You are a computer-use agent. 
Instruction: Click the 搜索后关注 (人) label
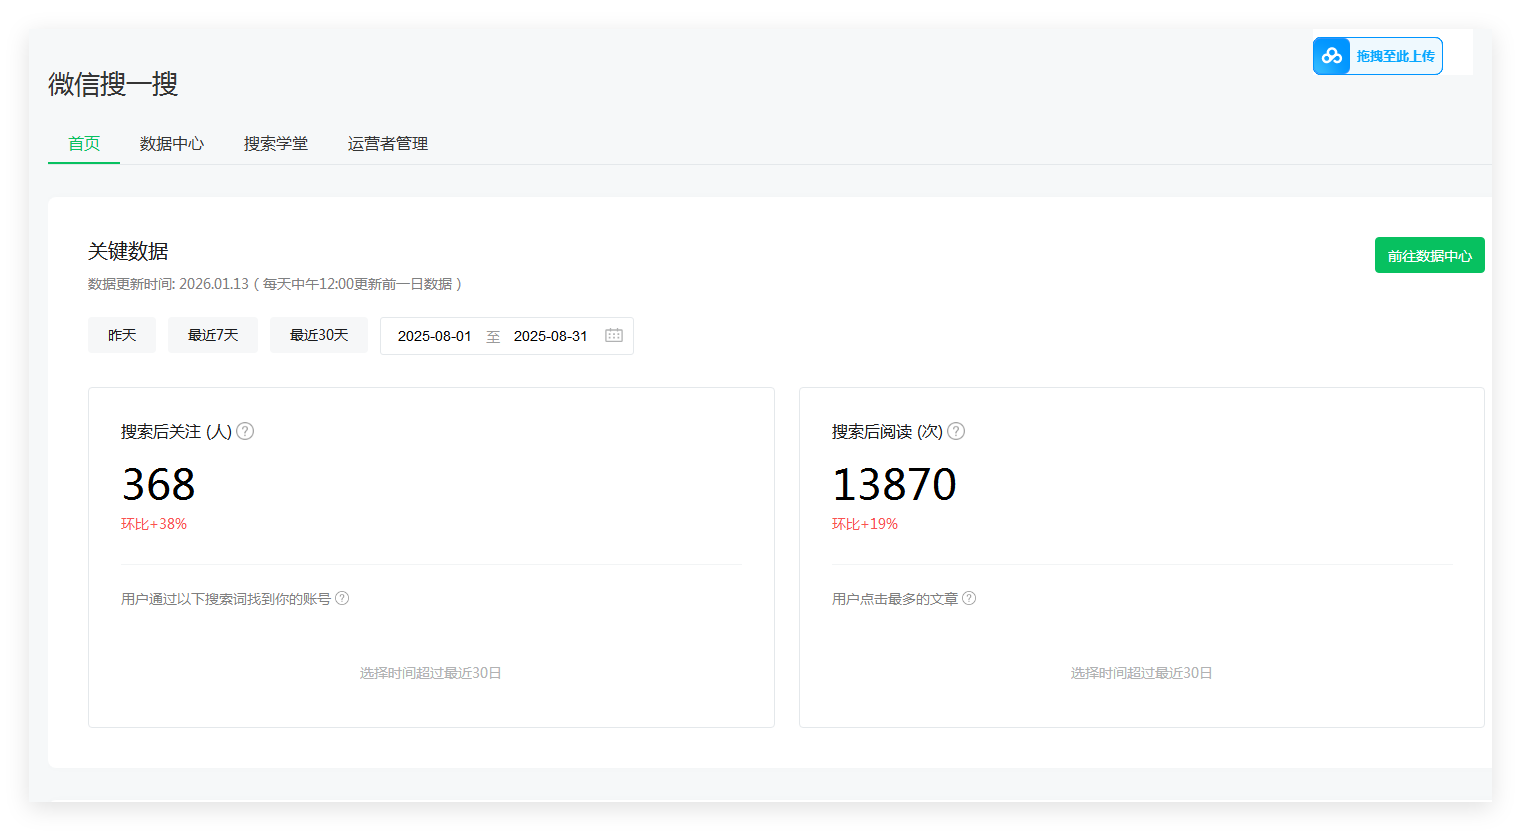(x=176, y=431)
